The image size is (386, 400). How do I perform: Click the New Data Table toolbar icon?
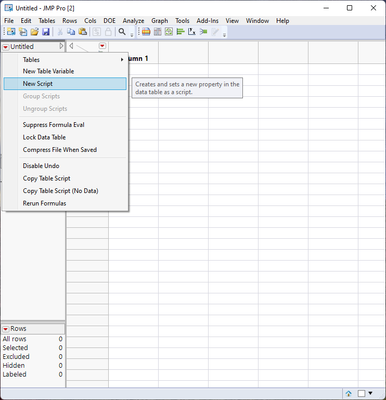pos(11,32)
